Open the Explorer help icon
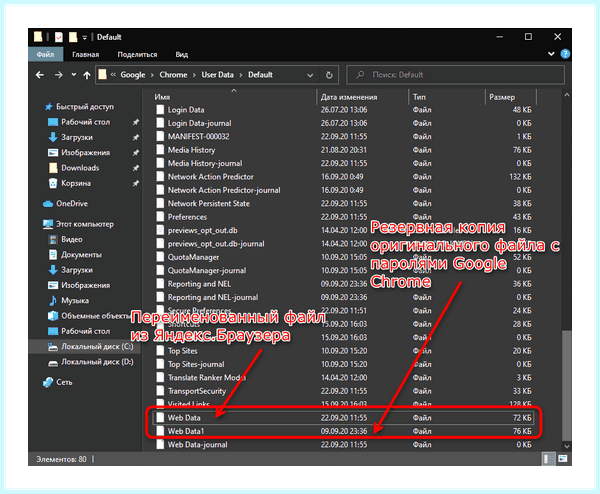 565,54
